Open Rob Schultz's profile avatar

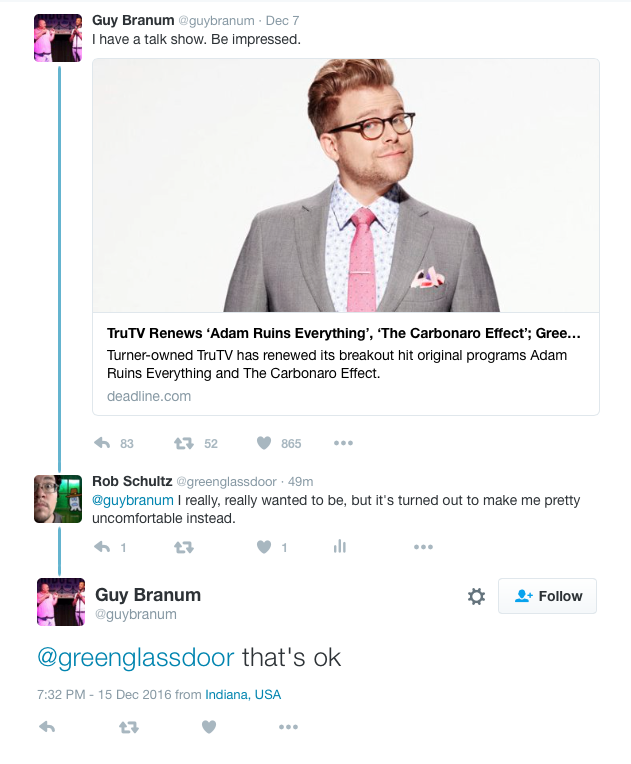[x=58, y=499]
